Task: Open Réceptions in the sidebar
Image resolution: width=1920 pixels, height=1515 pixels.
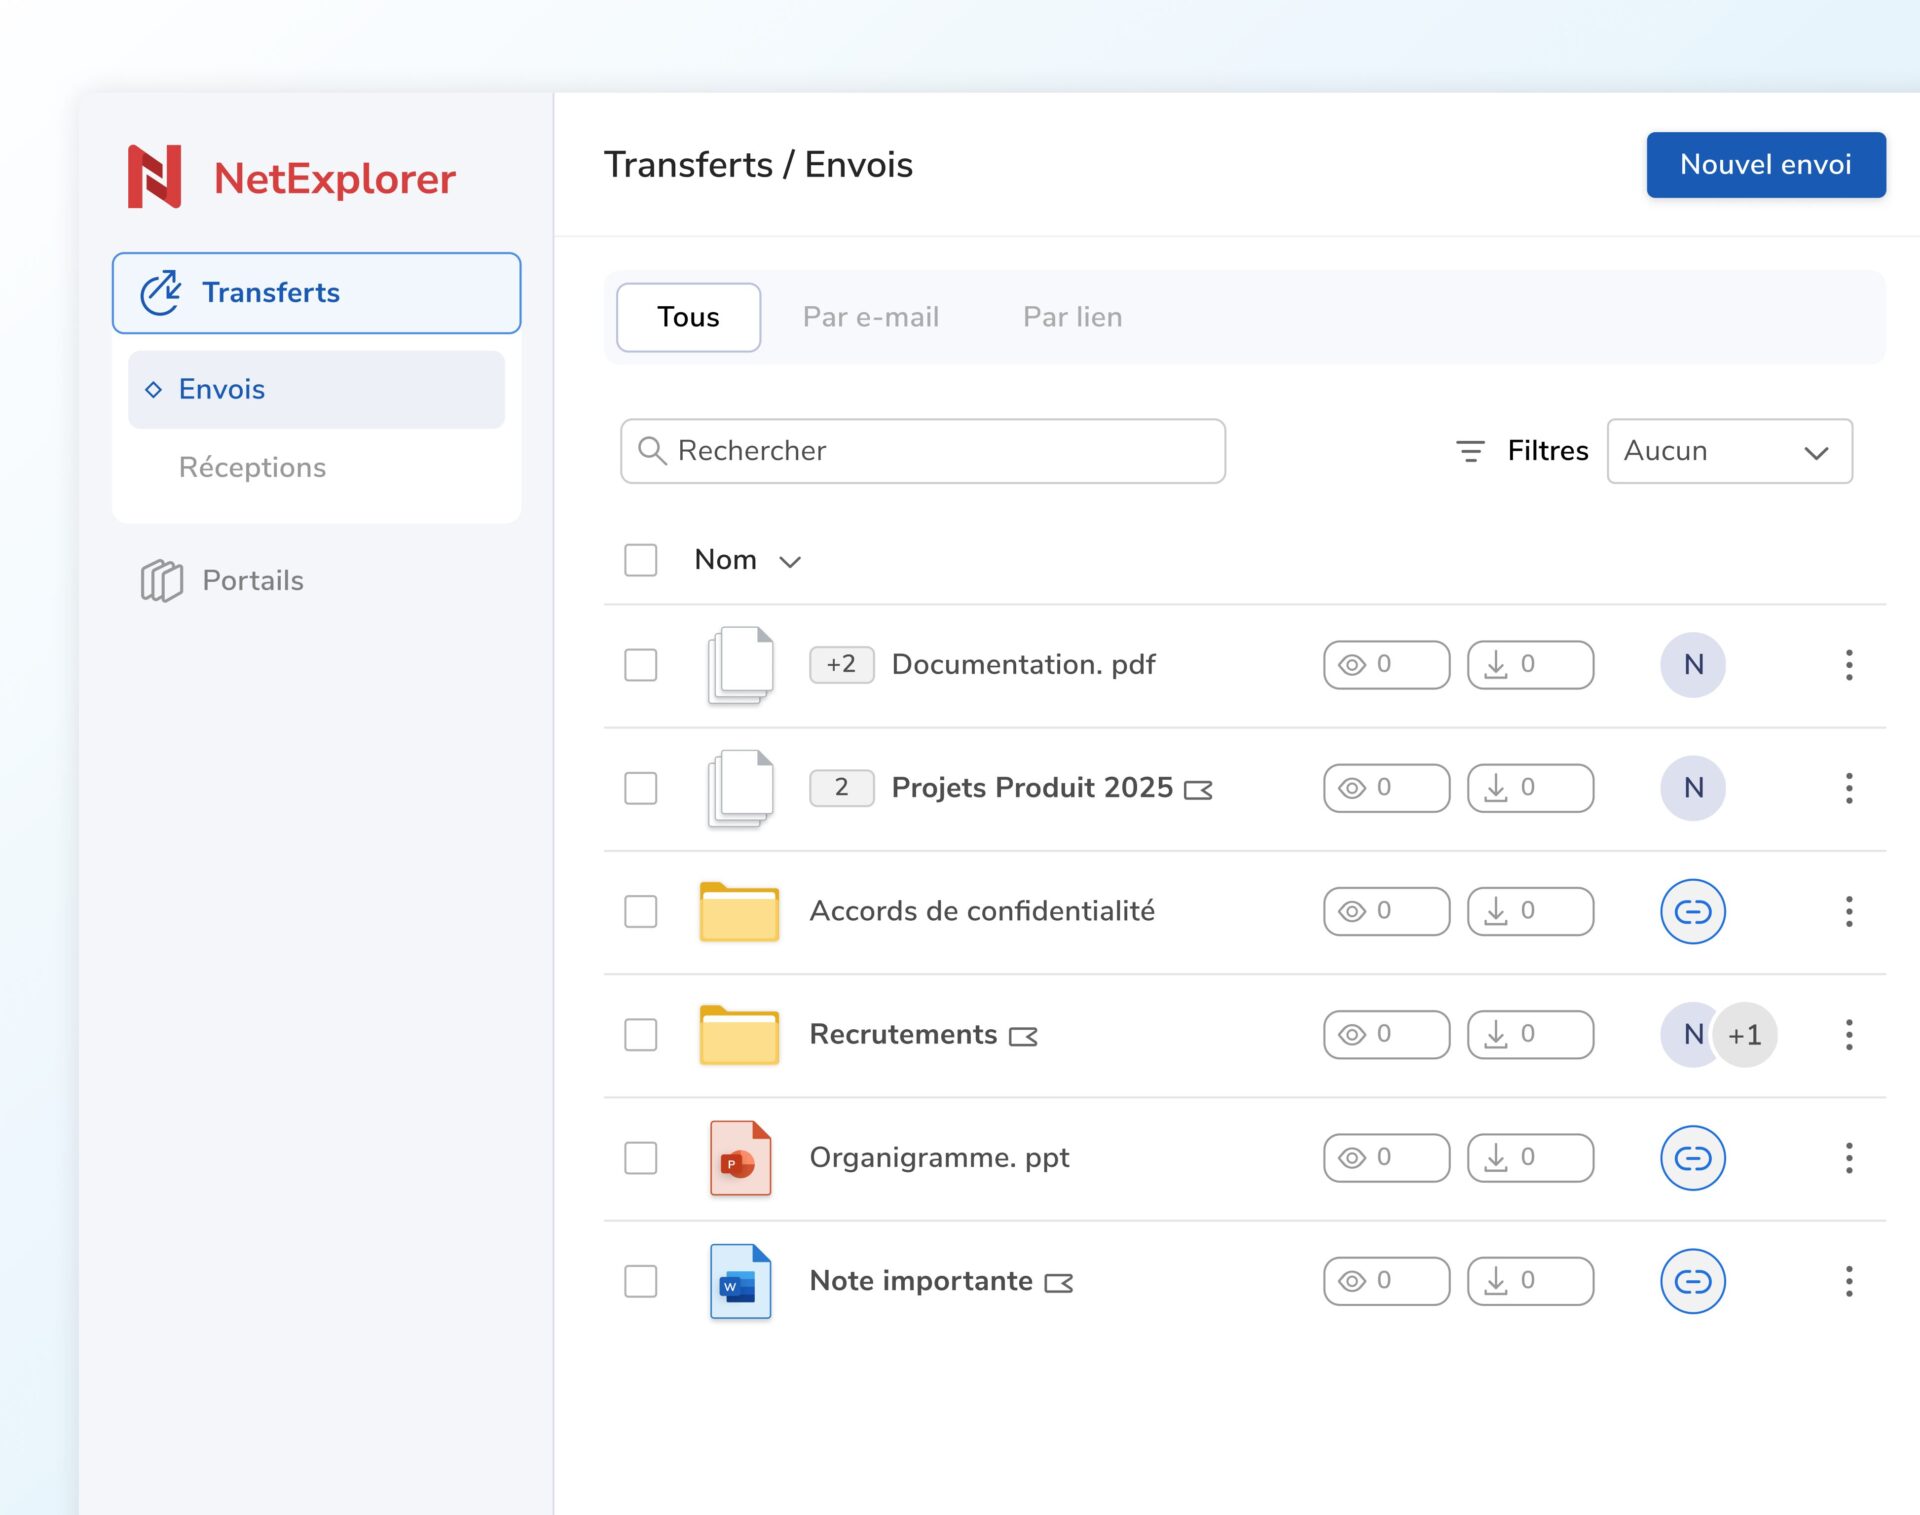Action: click(252, 467)
